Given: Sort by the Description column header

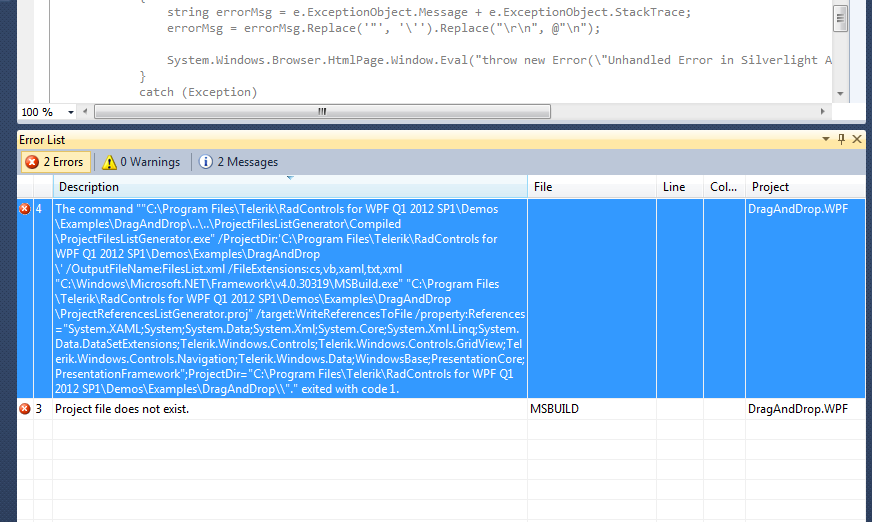Looking at the screenshot, I should pyautogui.click(x=290, y=187).
